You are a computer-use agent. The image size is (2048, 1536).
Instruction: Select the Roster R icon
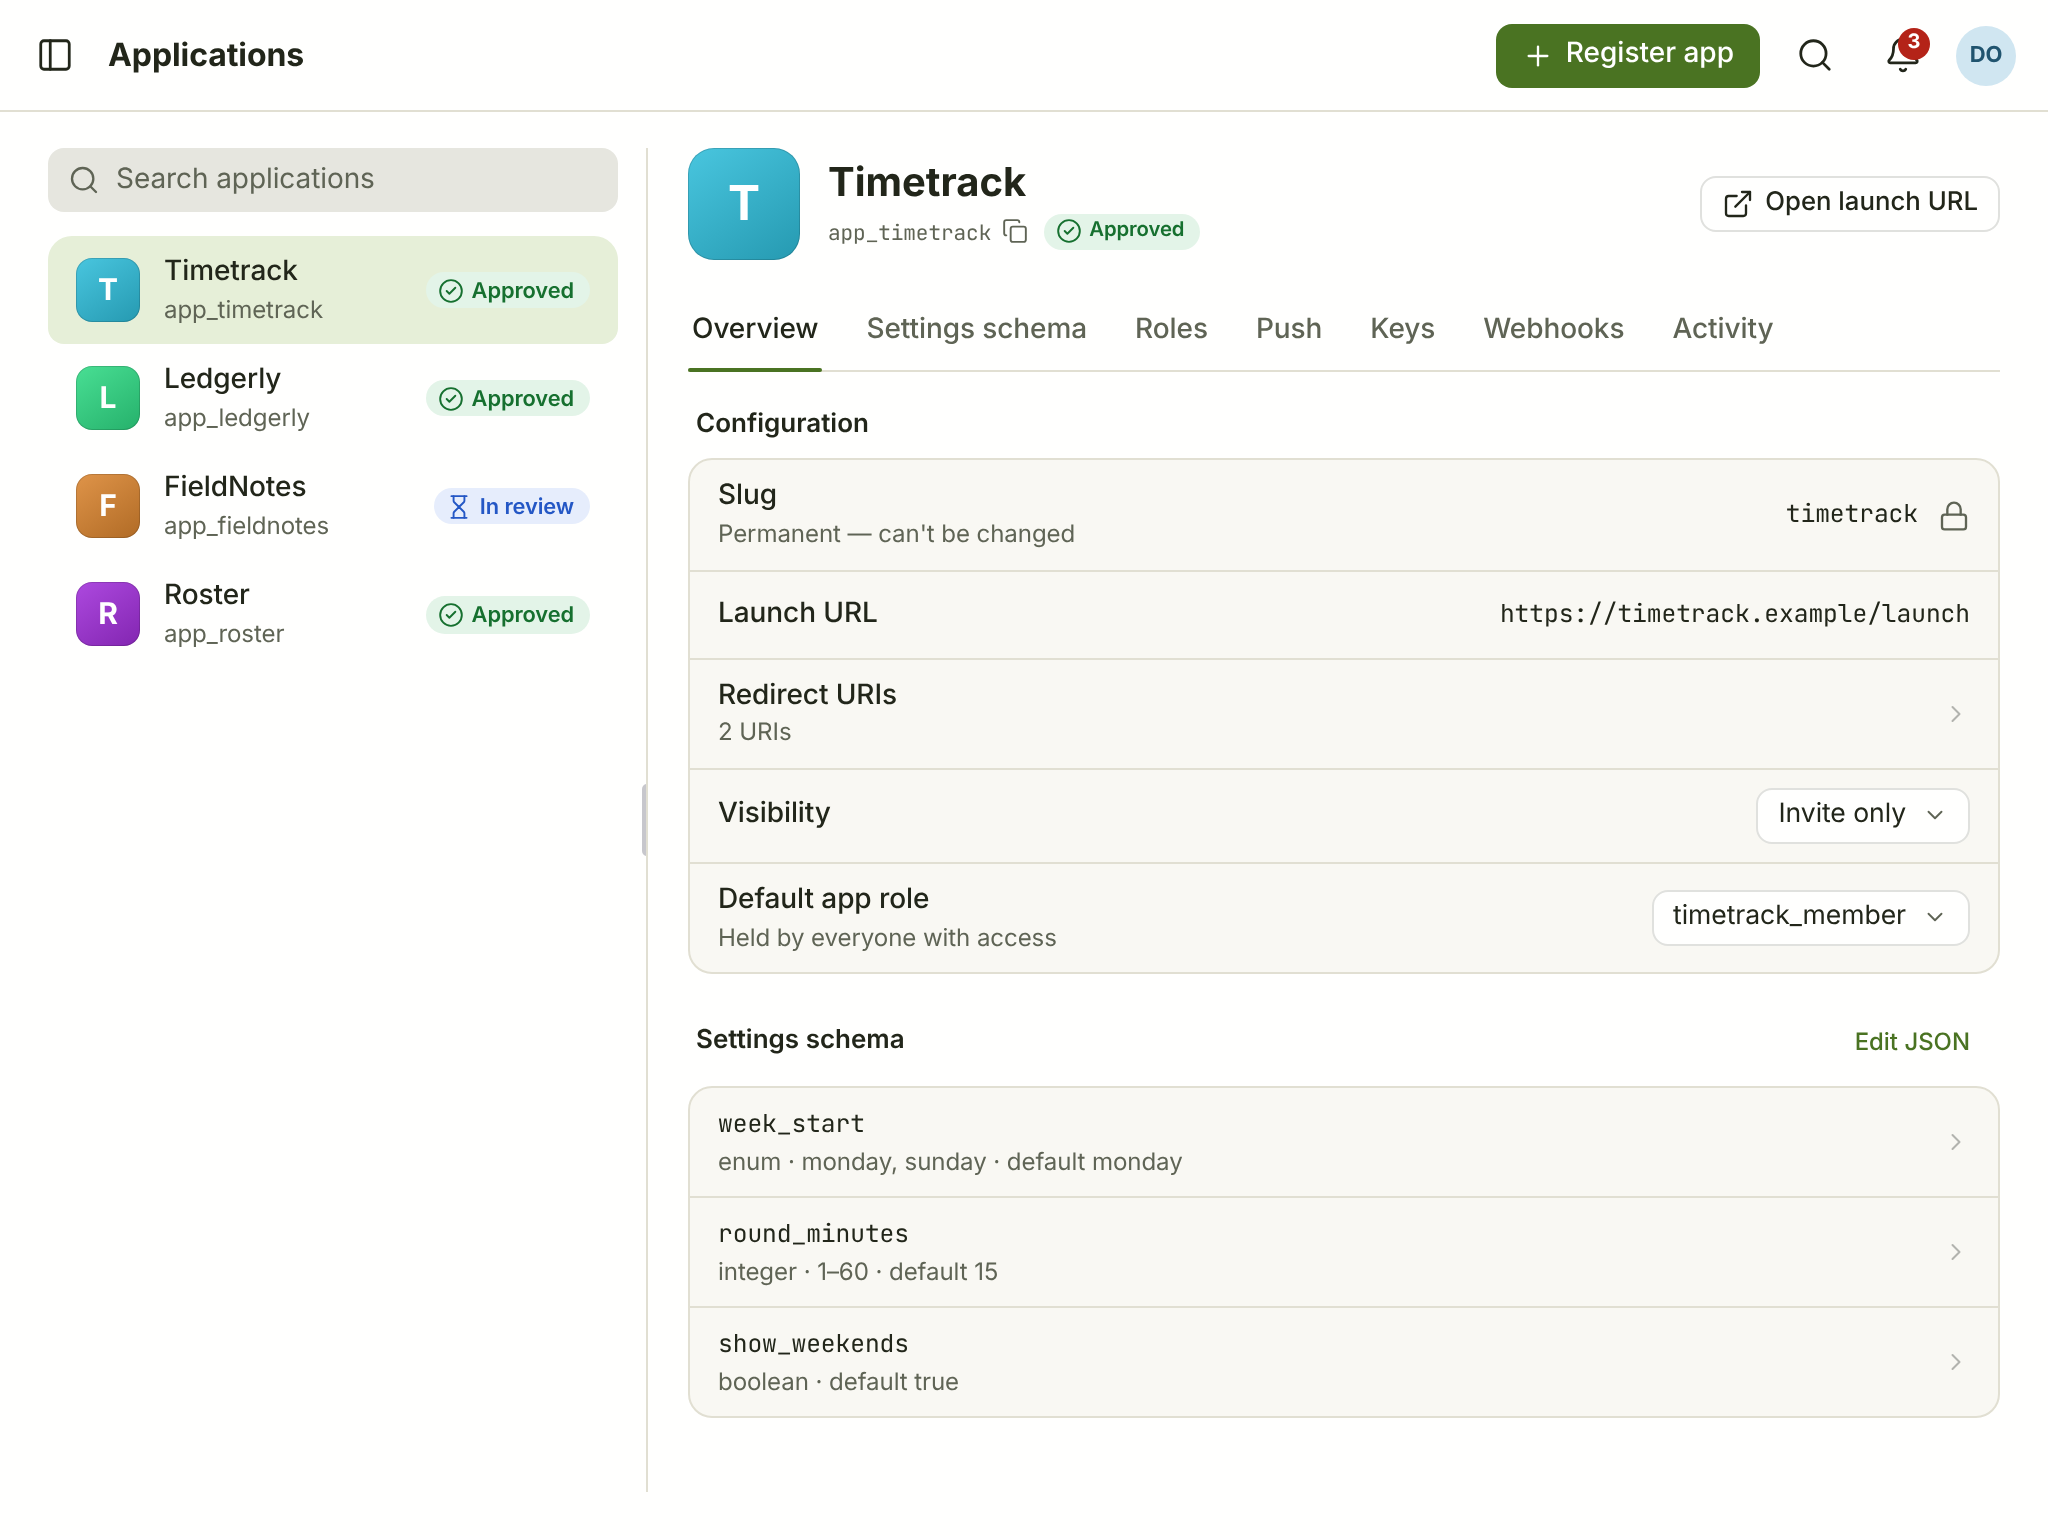coord(108,614)
